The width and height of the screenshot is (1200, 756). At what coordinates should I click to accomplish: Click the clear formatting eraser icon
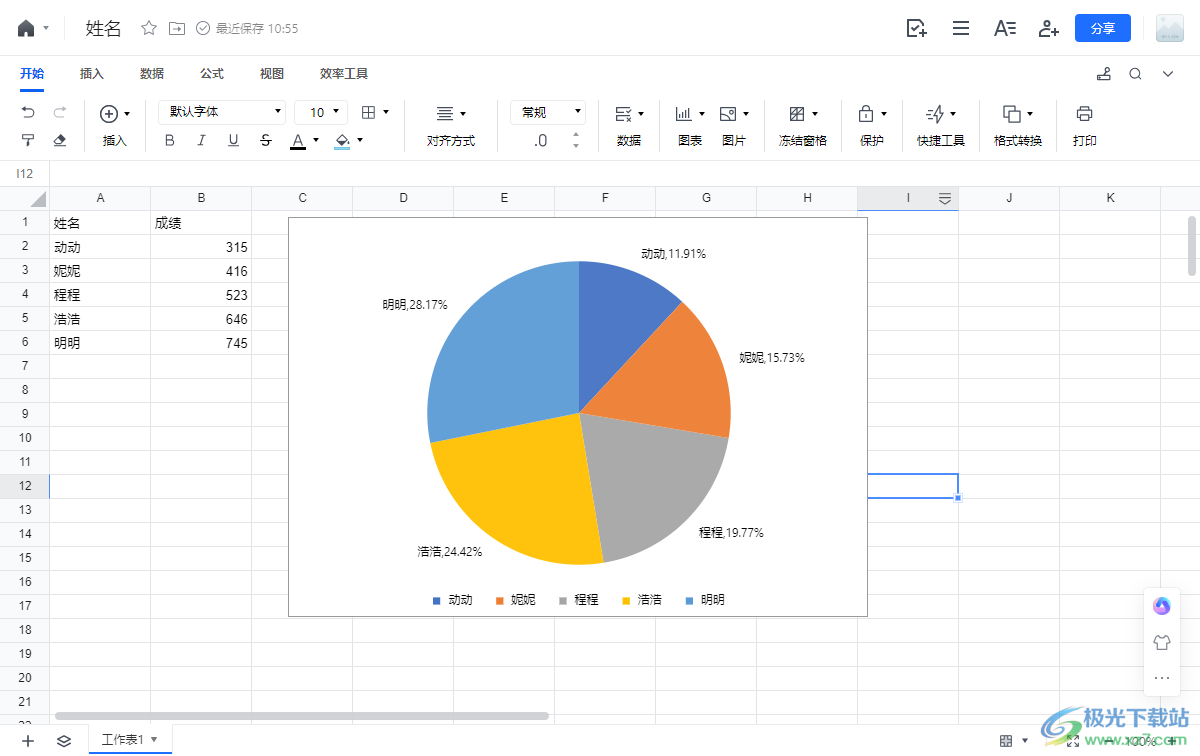pos(60,140)
